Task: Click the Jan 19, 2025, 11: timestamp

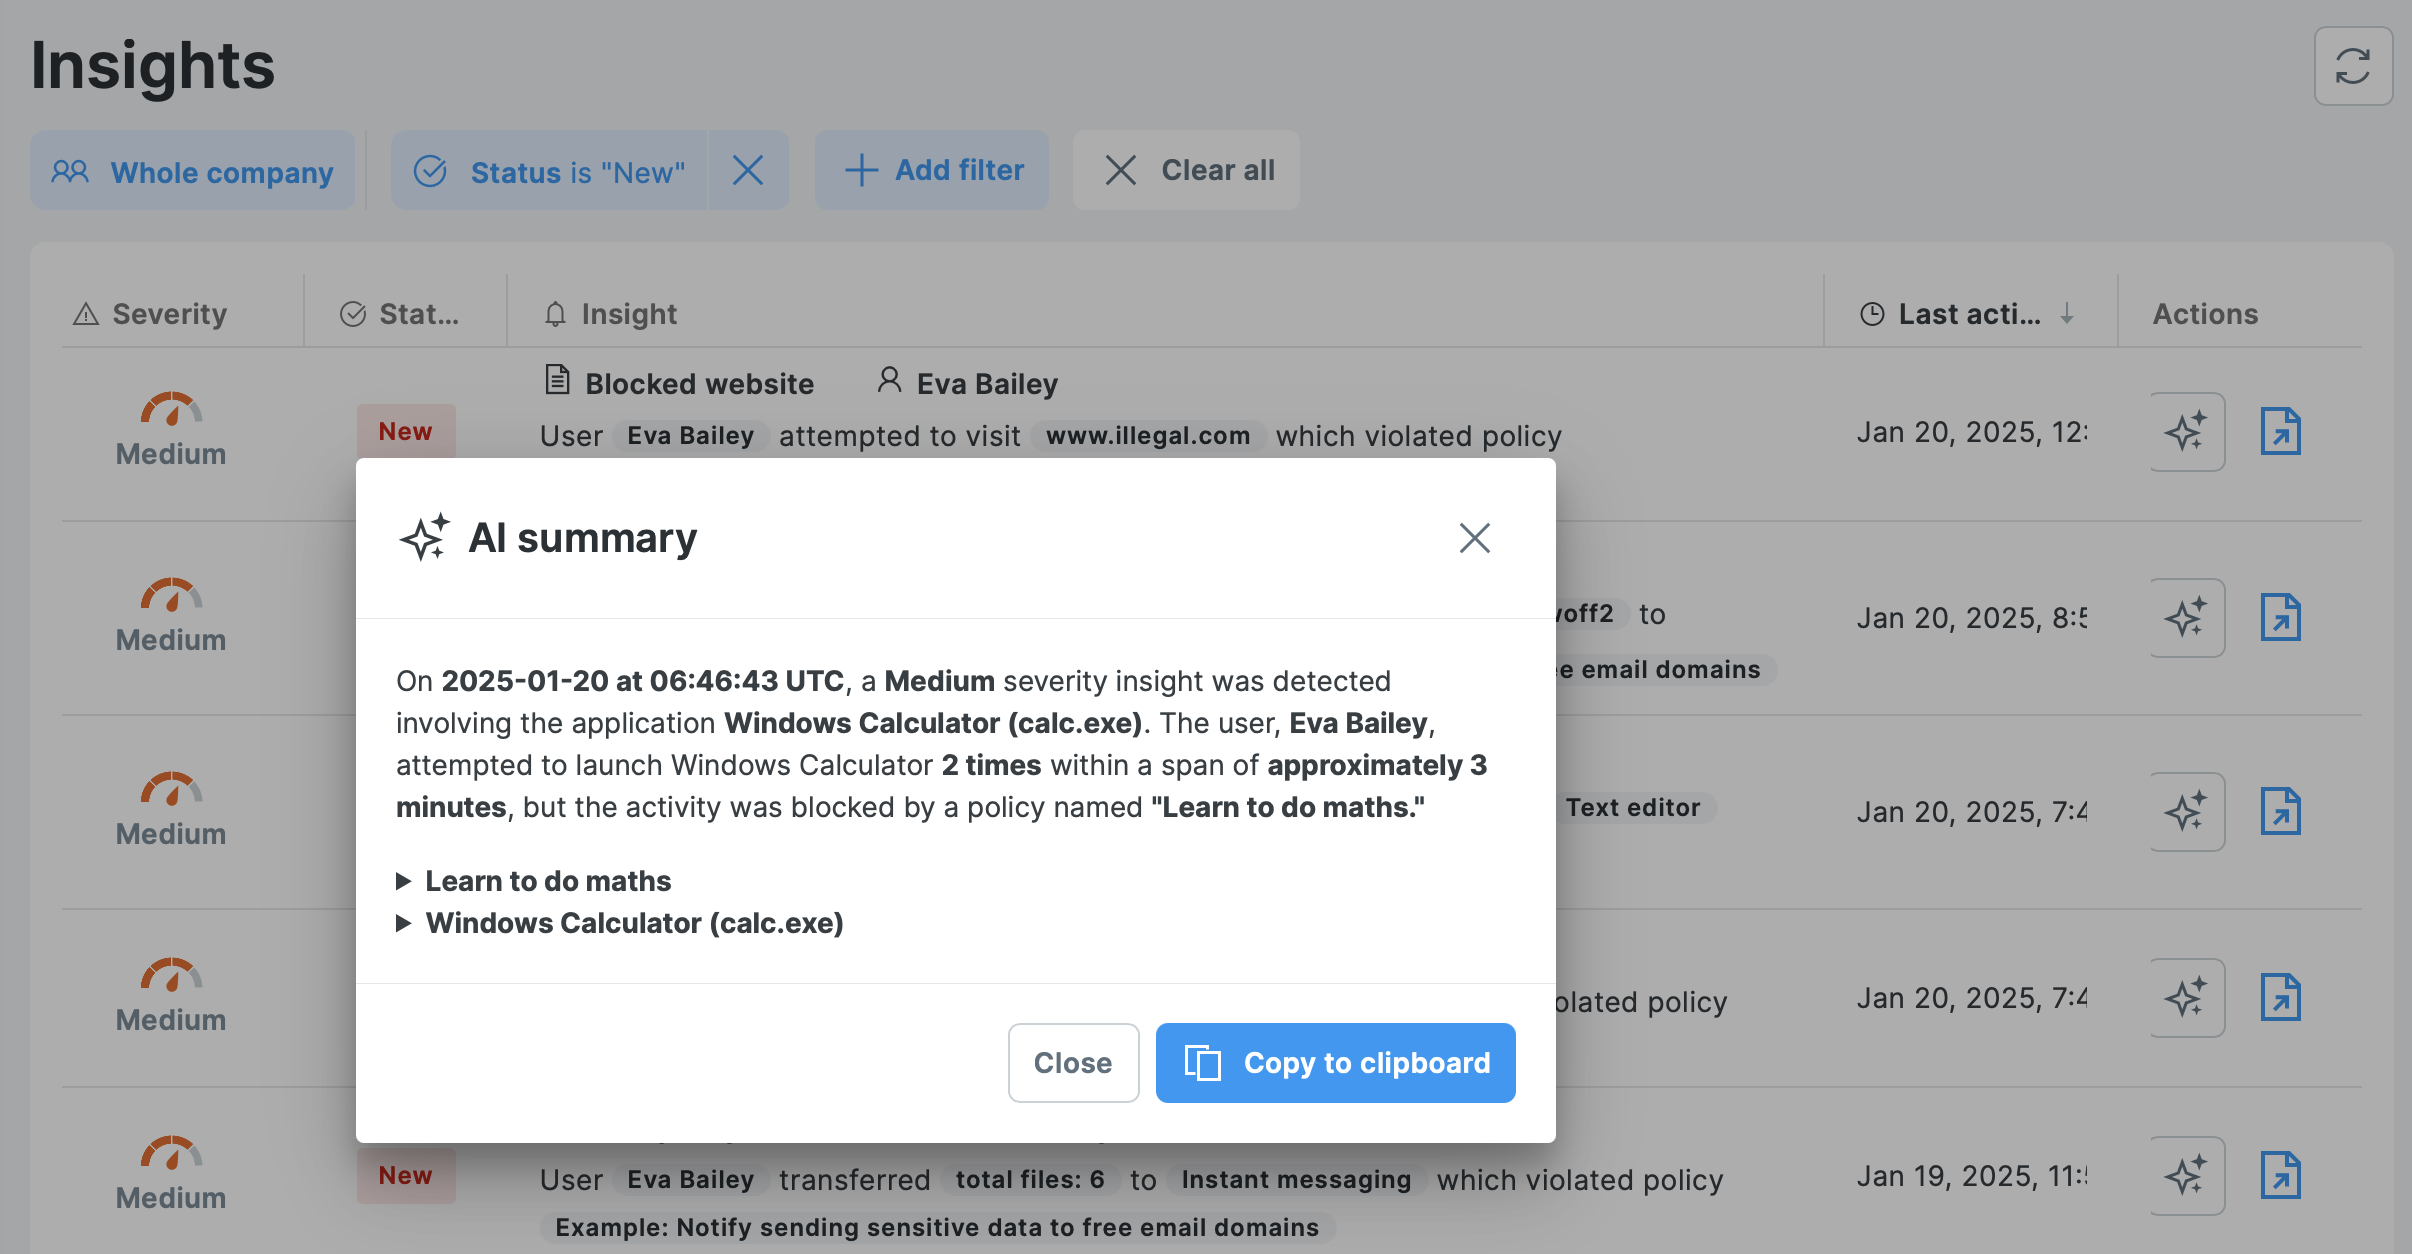Action: point(1972,1176)
